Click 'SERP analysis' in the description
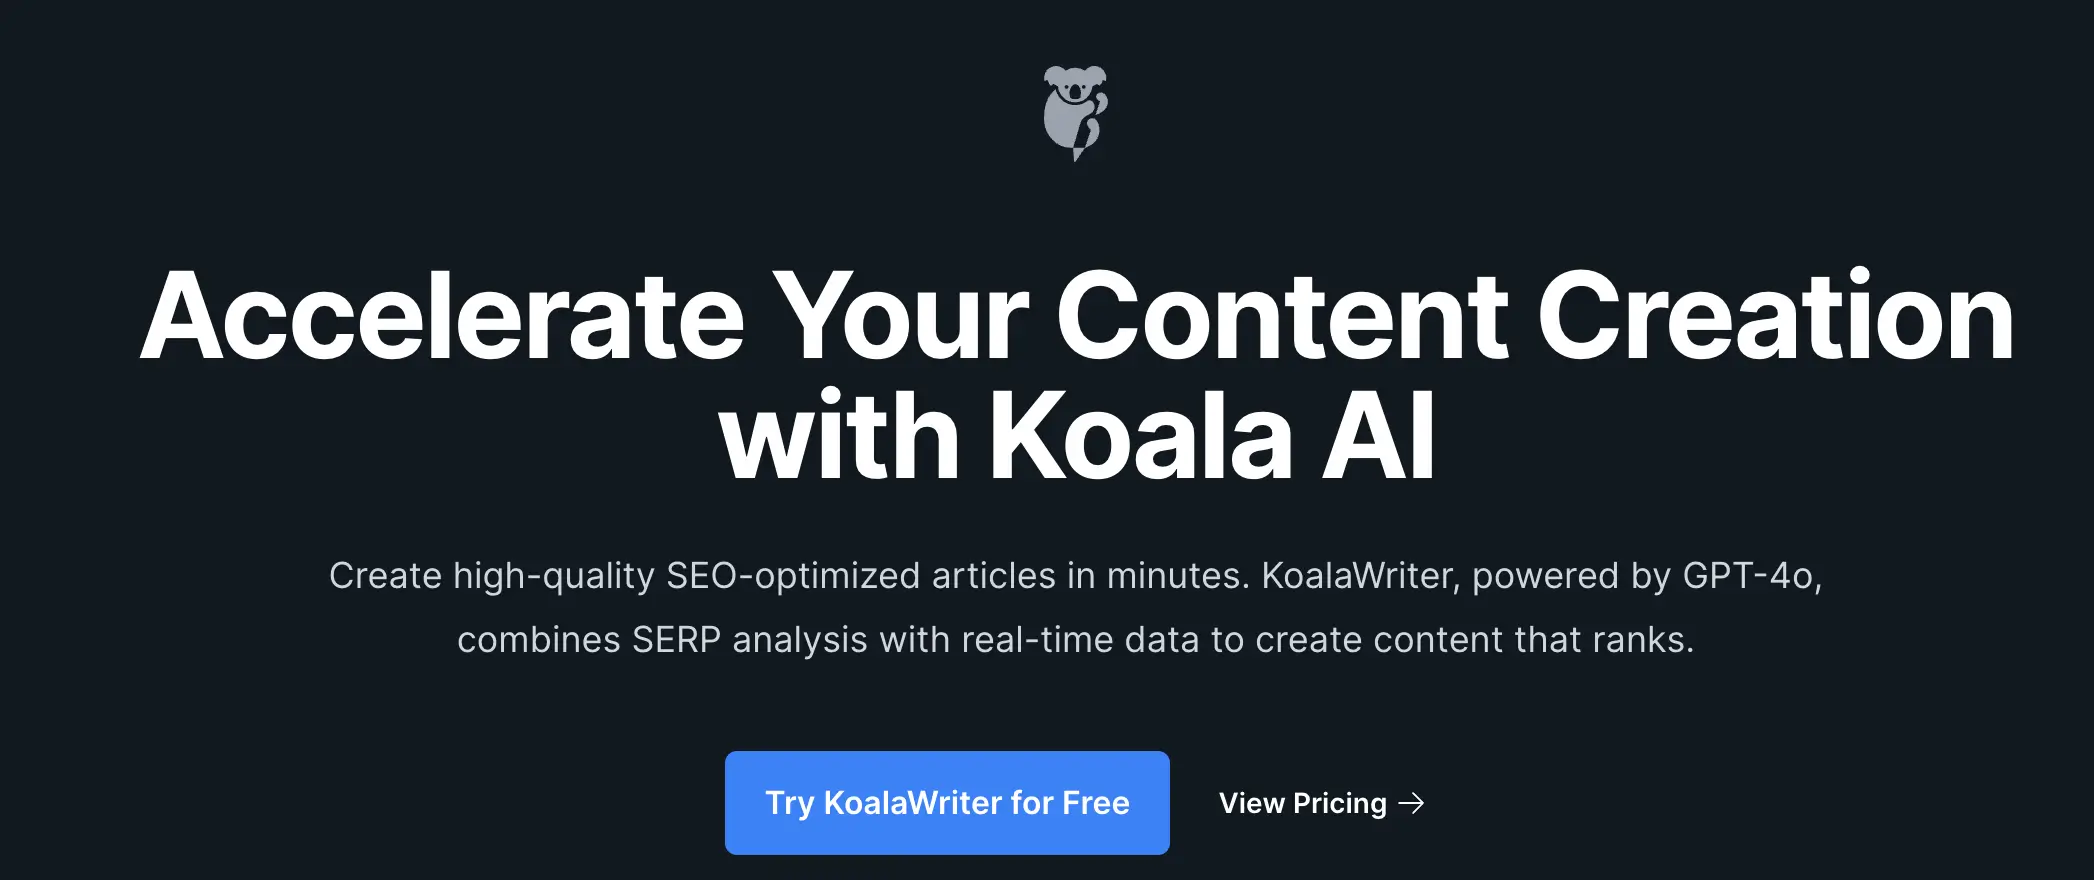 tap(750, 640)
